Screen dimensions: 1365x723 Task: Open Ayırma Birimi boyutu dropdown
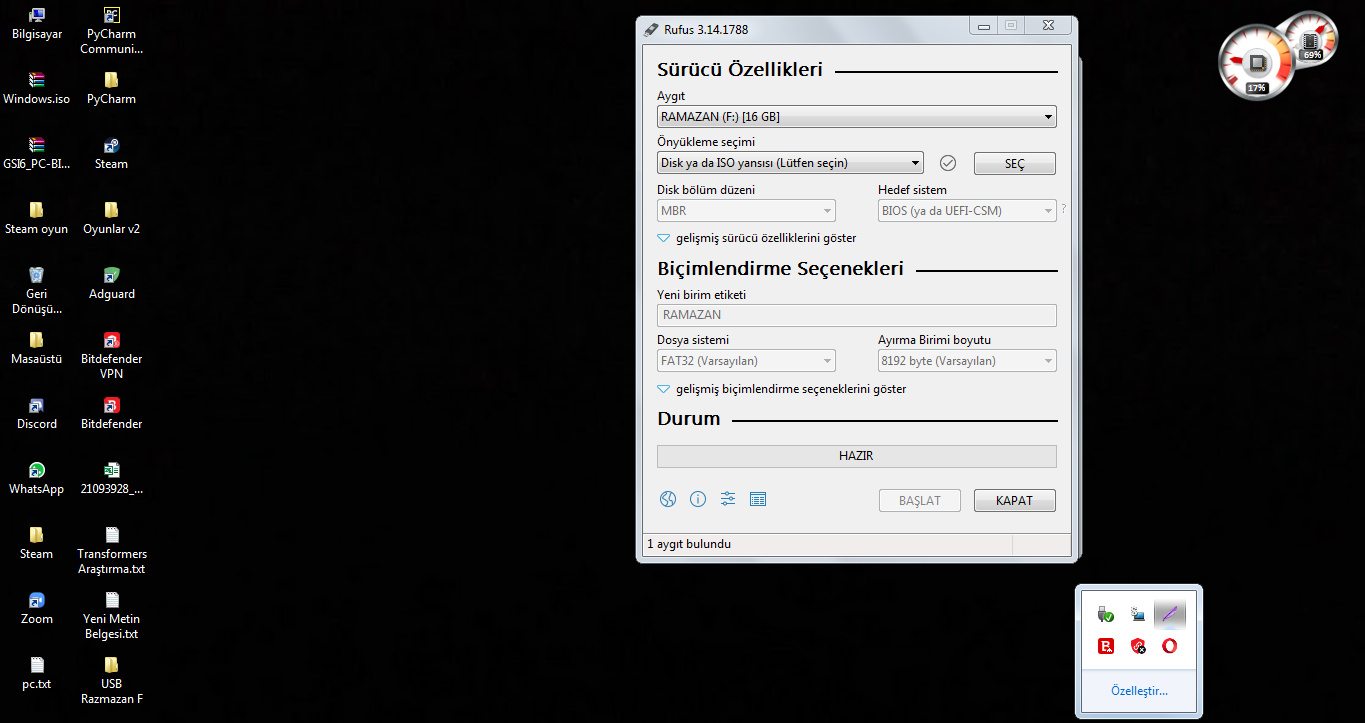[x=967, y=361]
